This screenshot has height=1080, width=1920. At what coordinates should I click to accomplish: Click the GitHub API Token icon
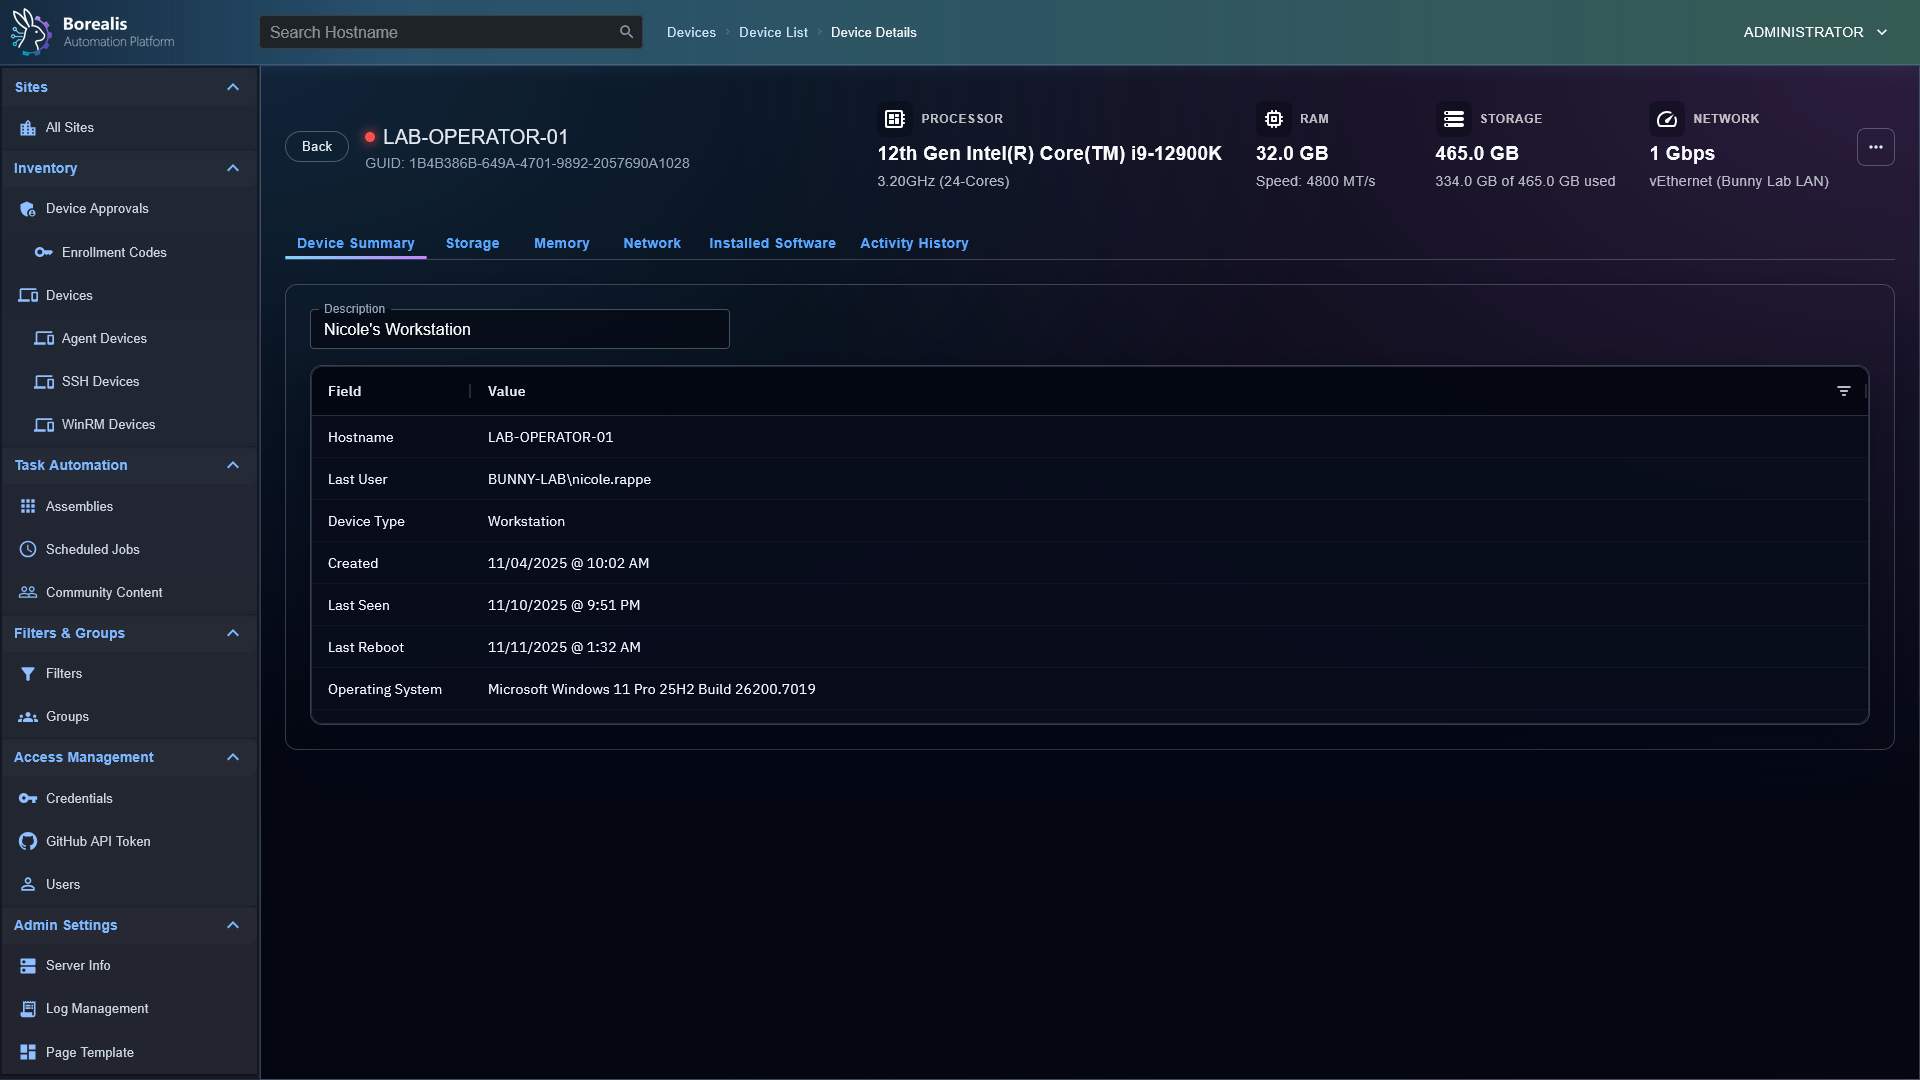(28, 841)
